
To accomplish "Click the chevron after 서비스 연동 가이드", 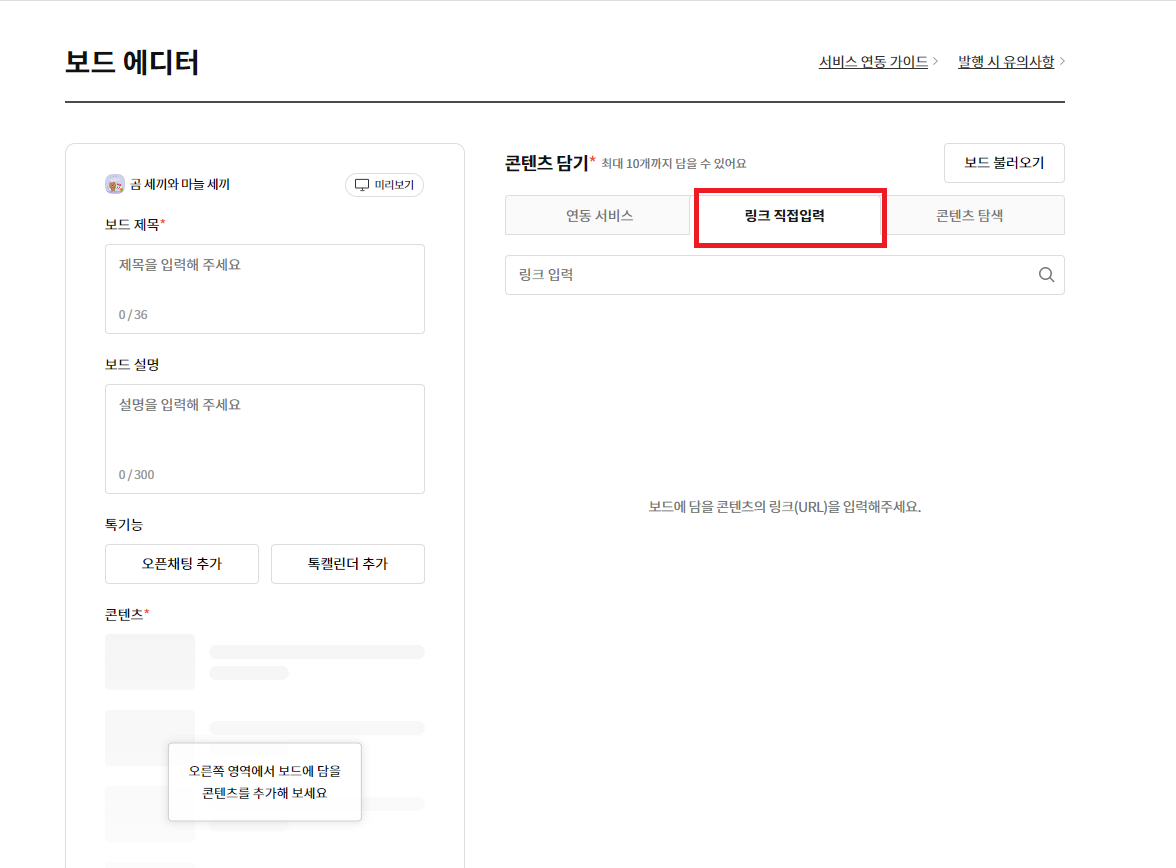I will 935,61.
